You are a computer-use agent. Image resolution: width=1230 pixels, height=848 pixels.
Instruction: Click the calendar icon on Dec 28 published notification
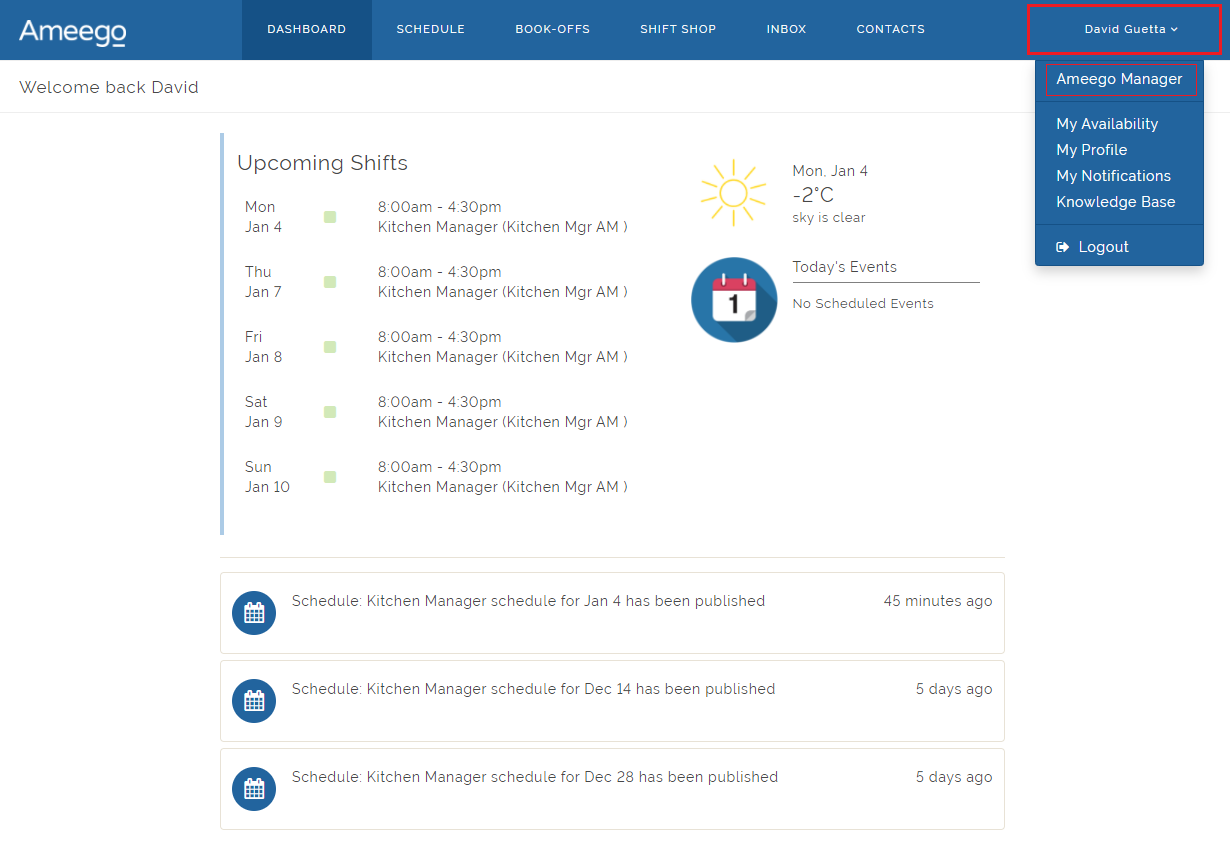pyautogui.click(x=254, y=789)
